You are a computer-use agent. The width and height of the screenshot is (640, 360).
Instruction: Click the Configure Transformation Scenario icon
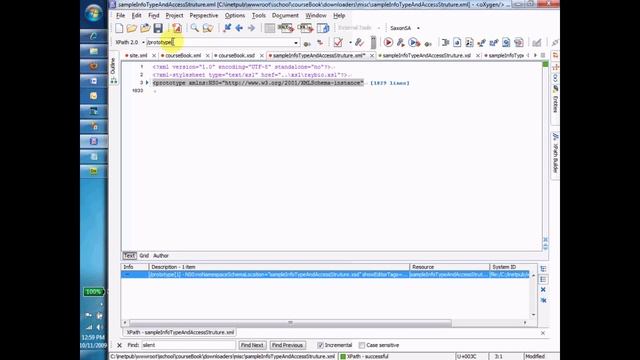coord(400,42)
